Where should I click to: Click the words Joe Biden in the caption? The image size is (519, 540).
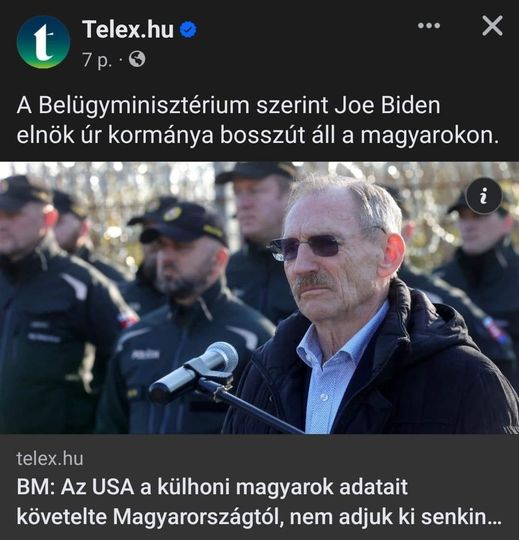tap(387, 105)
